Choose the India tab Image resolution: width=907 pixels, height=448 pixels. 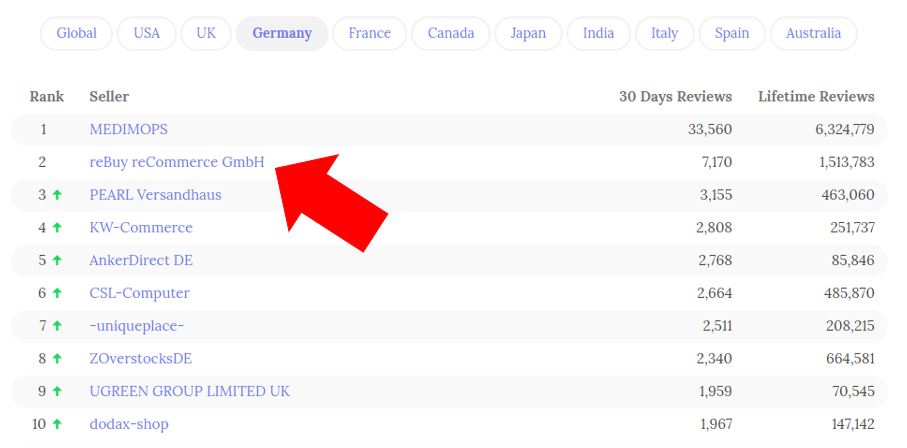(x=598, y=33)
